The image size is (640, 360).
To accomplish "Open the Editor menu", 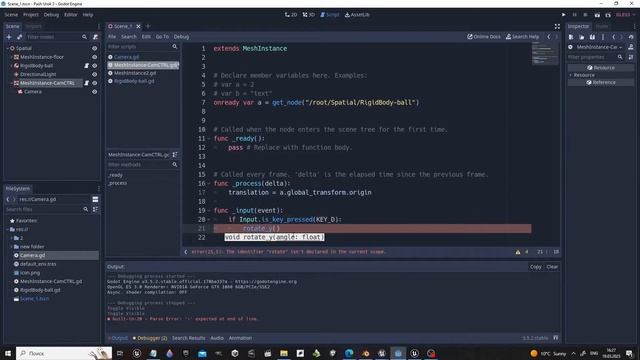I will (x=71, y=15).
